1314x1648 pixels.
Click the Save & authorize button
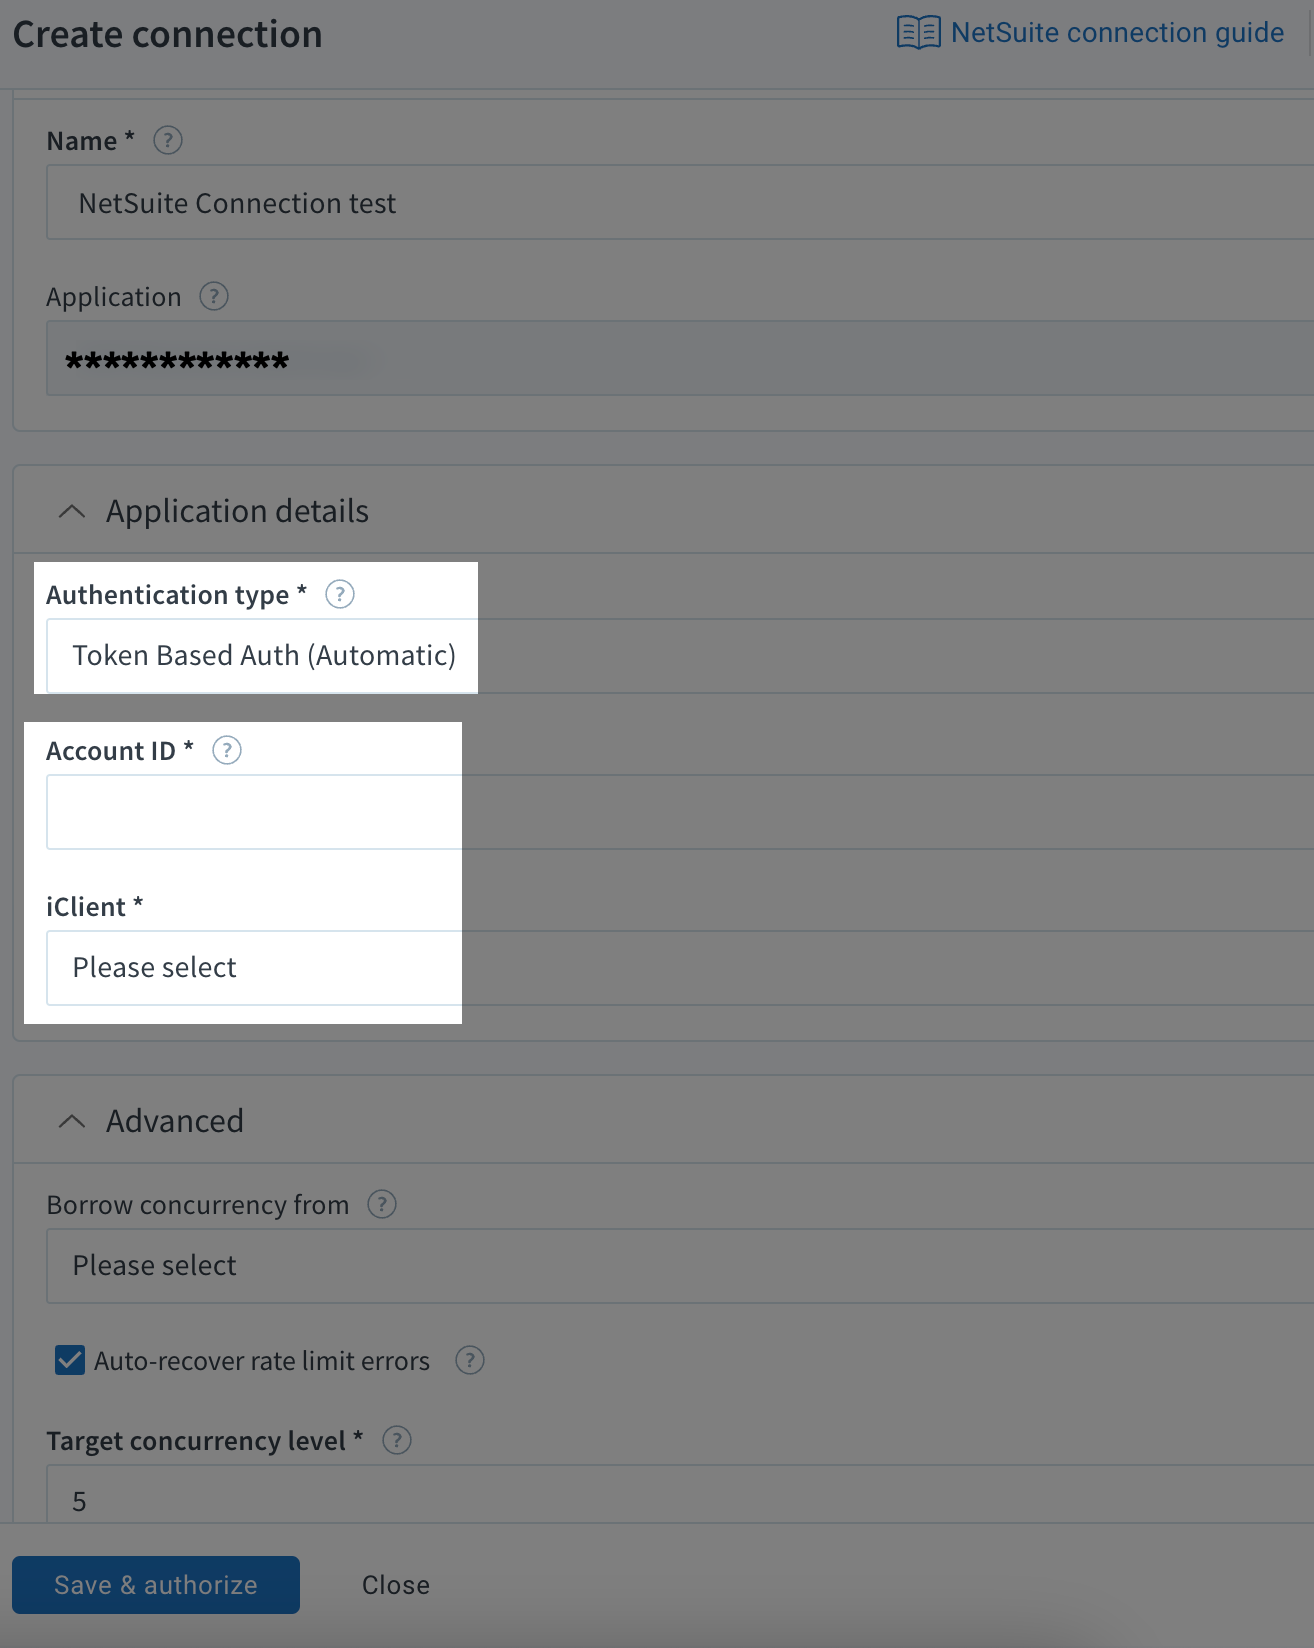156,1584
